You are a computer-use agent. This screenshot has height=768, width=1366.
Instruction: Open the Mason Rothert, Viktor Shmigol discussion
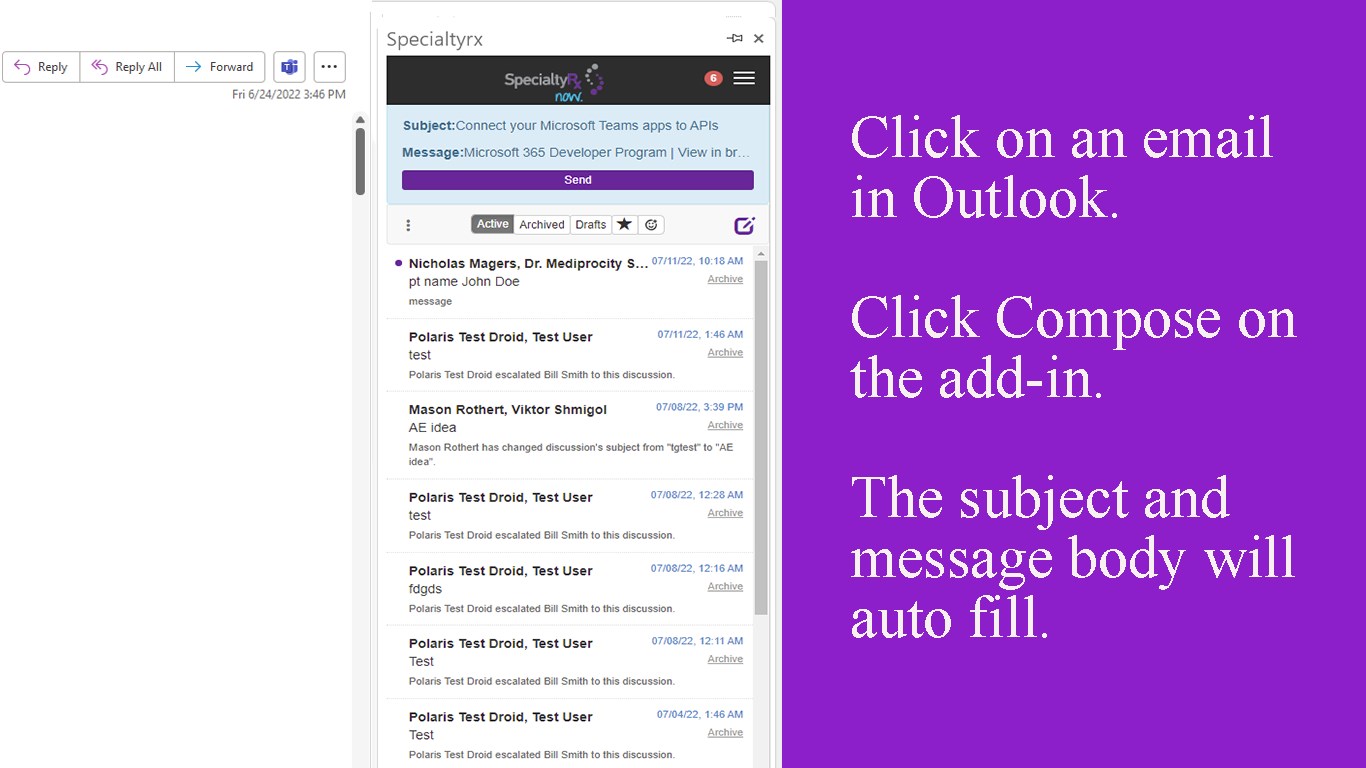(569, 435)
